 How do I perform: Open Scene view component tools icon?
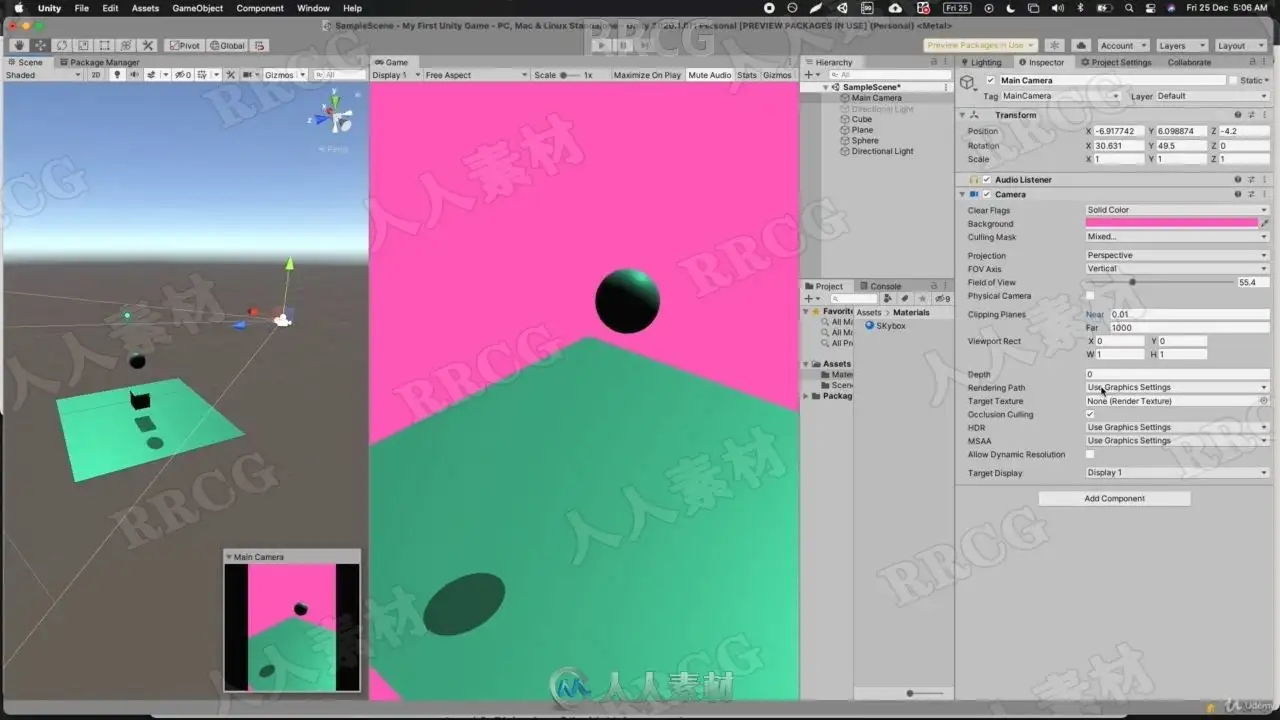231,75
